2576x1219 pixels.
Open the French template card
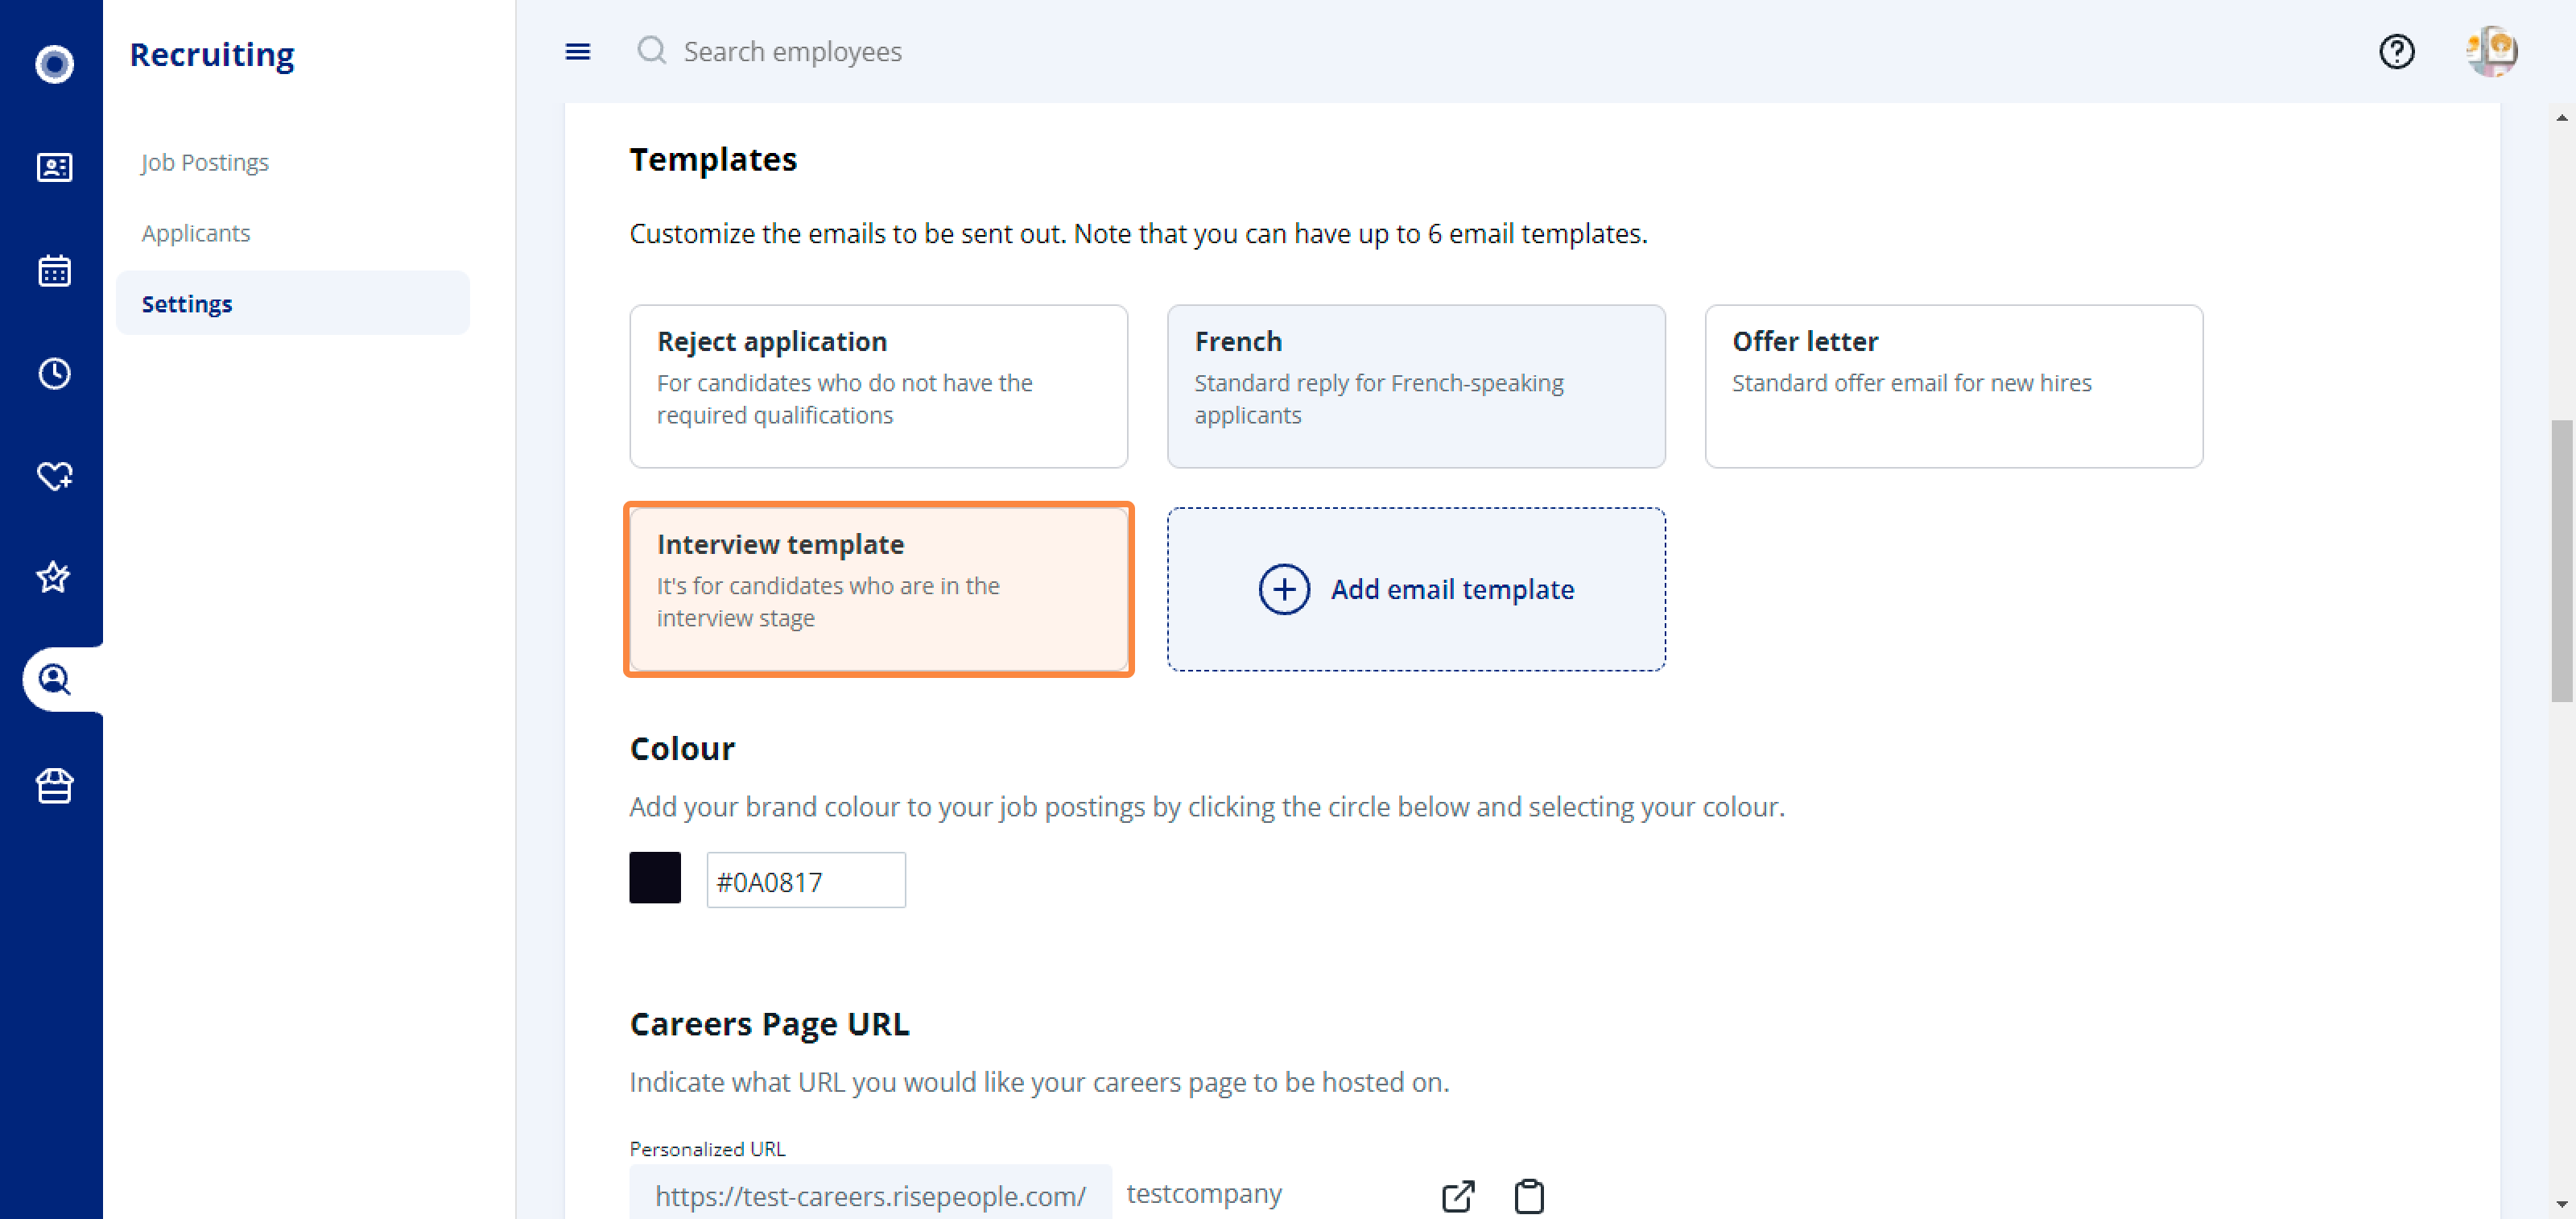(1416, 386)
